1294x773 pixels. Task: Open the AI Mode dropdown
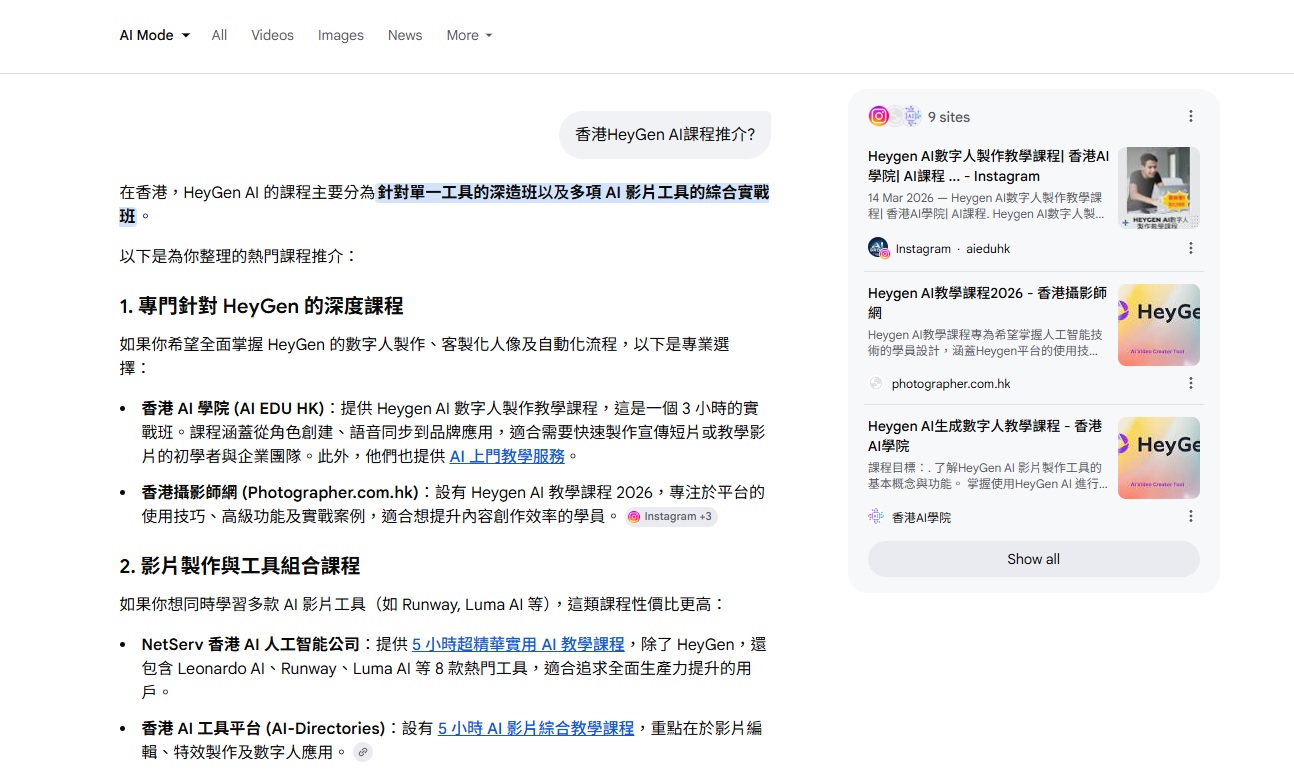tap(154, 35)
